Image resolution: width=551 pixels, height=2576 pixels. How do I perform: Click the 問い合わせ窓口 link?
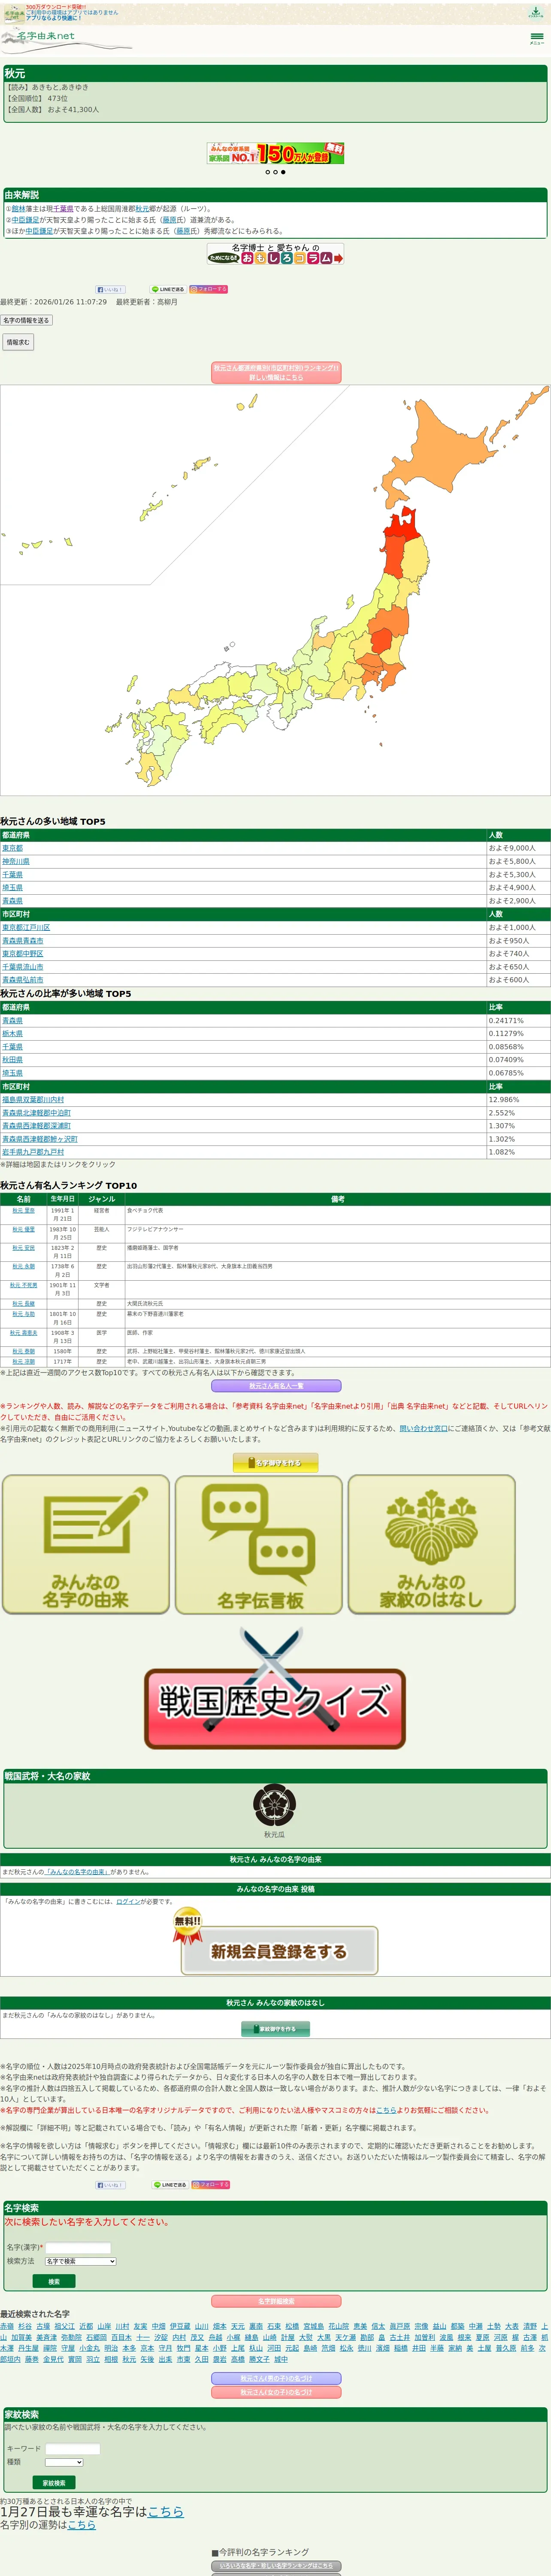423,1428
